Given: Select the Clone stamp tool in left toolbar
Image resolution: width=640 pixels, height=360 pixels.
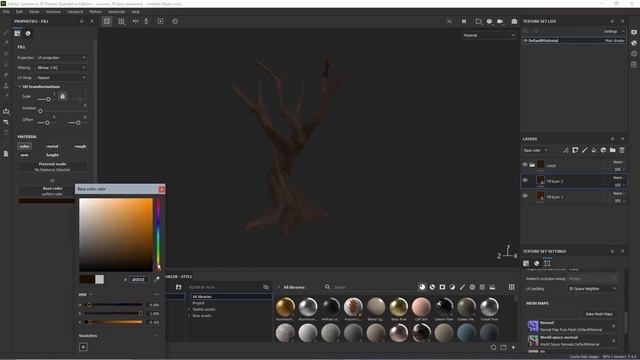Looking at the screenshot, I should point(6,86).
